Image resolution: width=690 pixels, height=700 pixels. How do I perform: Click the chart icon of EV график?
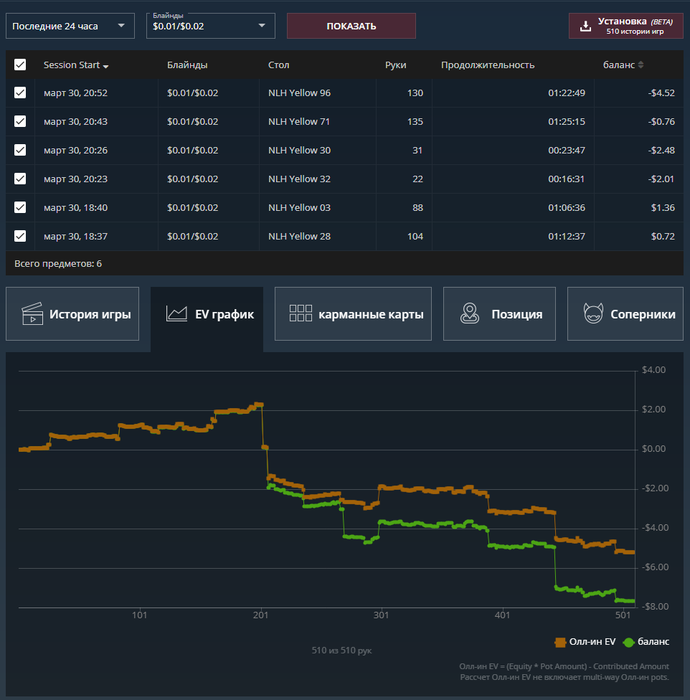tap(176, 314)
